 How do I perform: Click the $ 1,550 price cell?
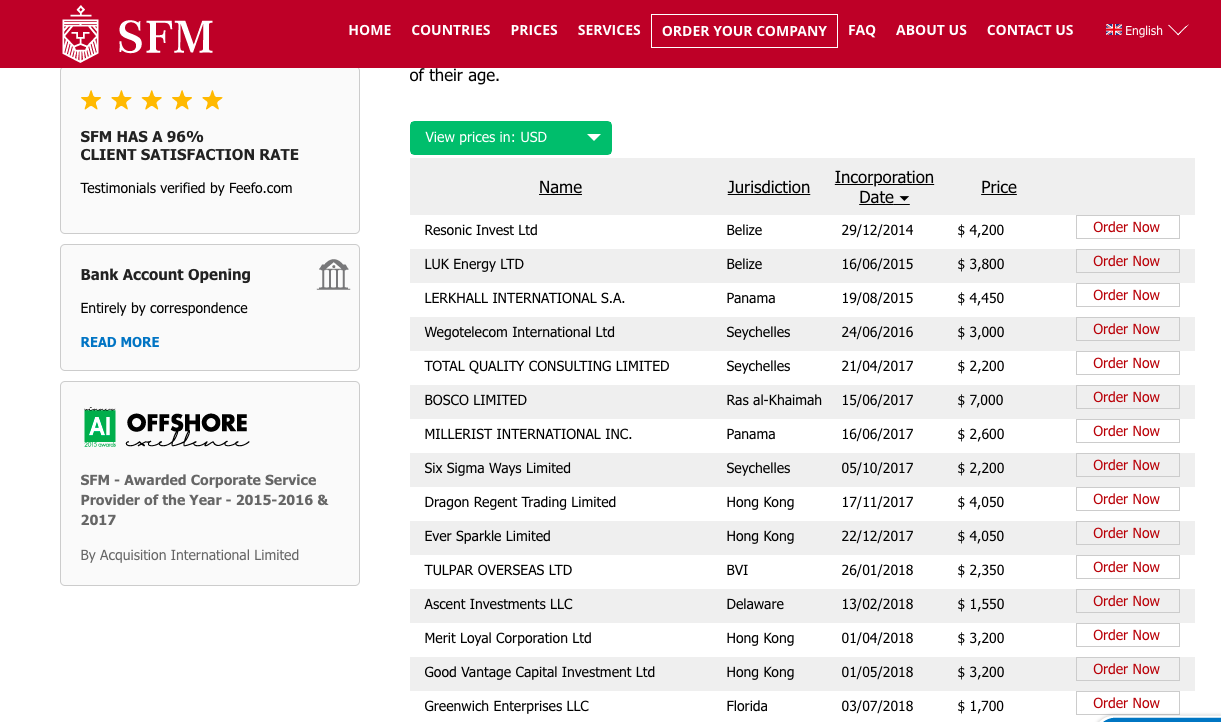[981, 604]
